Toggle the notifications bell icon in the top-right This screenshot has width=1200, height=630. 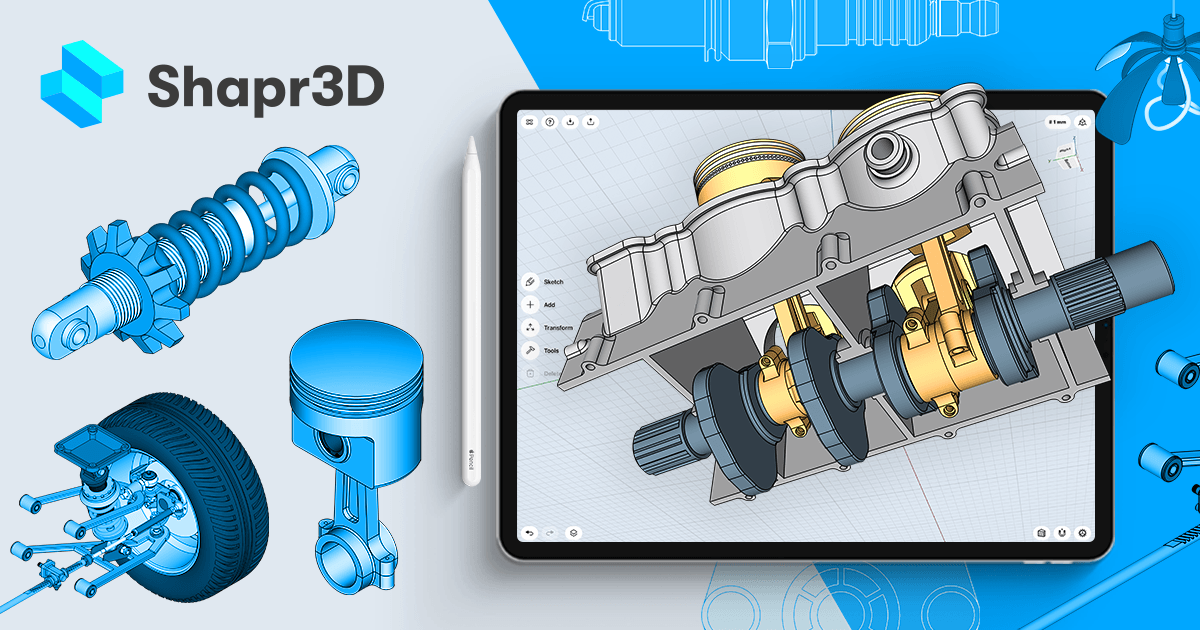pos(1083,121)
